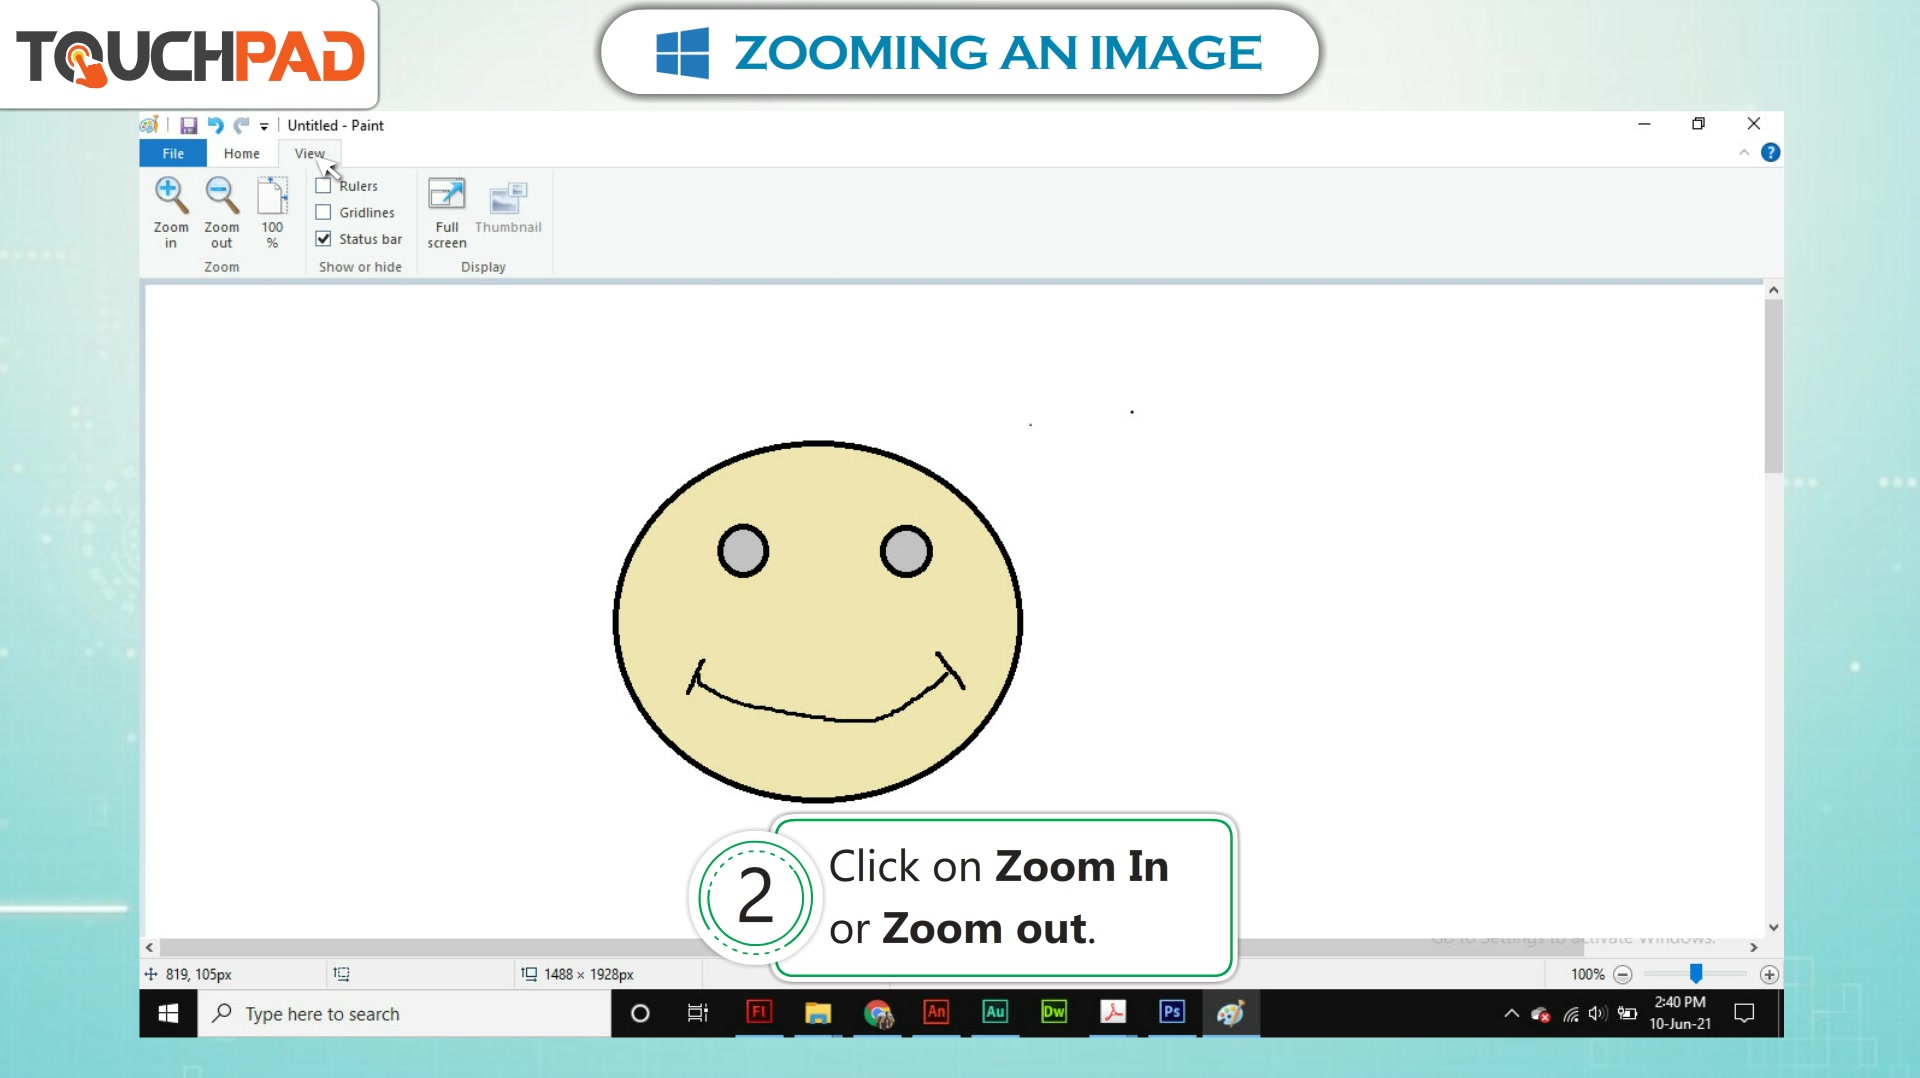
Task: Open Adobe Audition from taskbar
Action: pos(995,1012)
